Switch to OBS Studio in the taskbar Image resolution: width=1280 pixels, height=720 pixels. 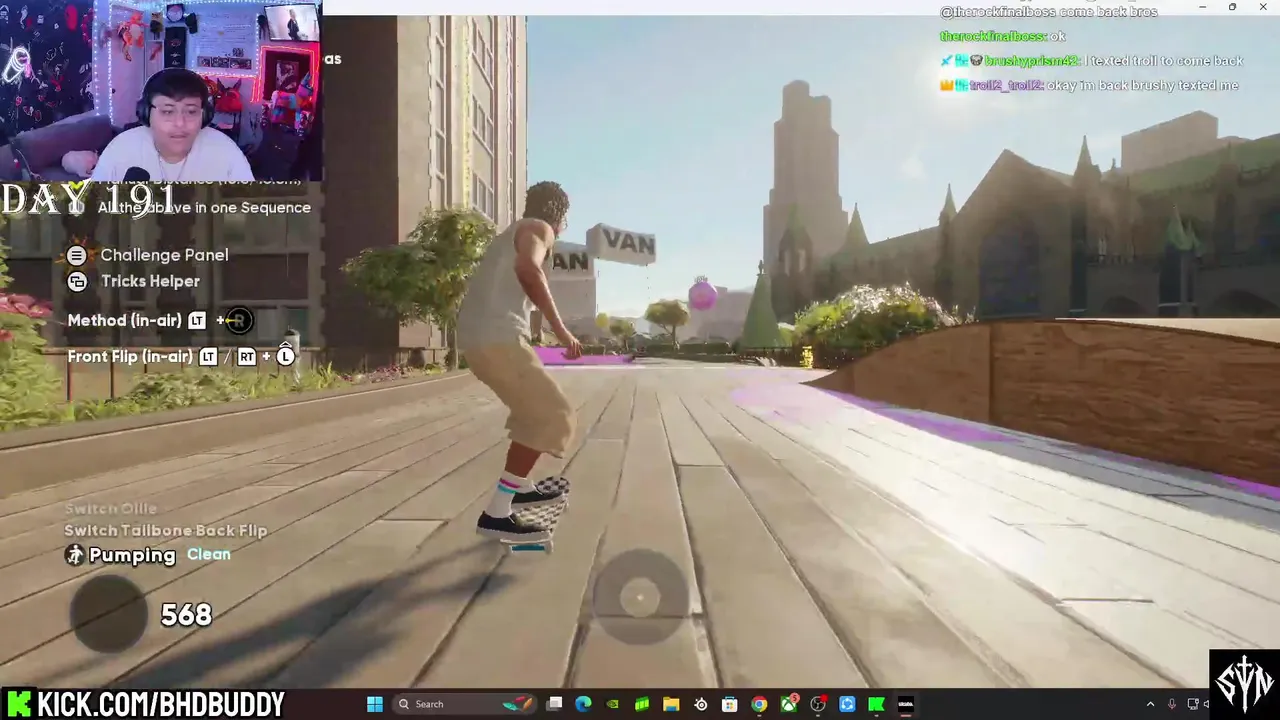pos(818,704)
